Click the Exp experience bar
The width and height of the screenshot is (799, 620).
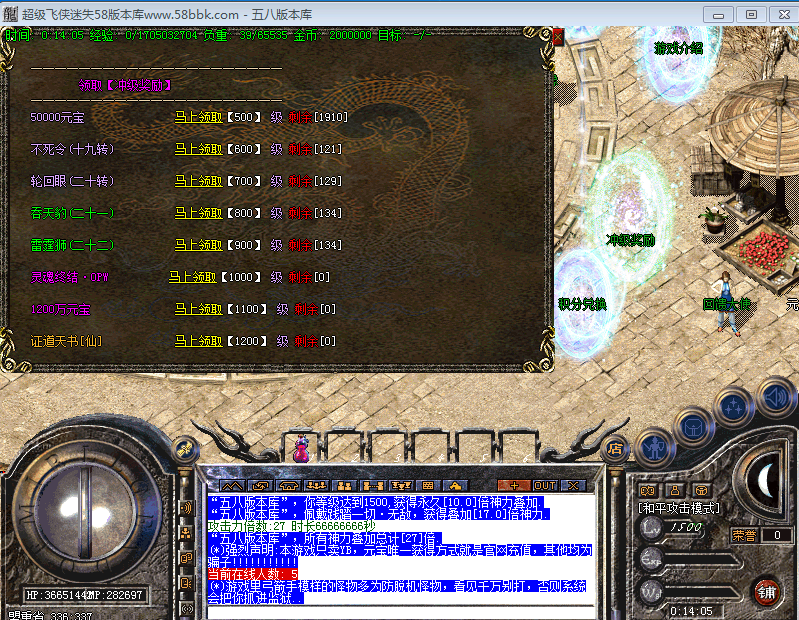tap(700, 560)
